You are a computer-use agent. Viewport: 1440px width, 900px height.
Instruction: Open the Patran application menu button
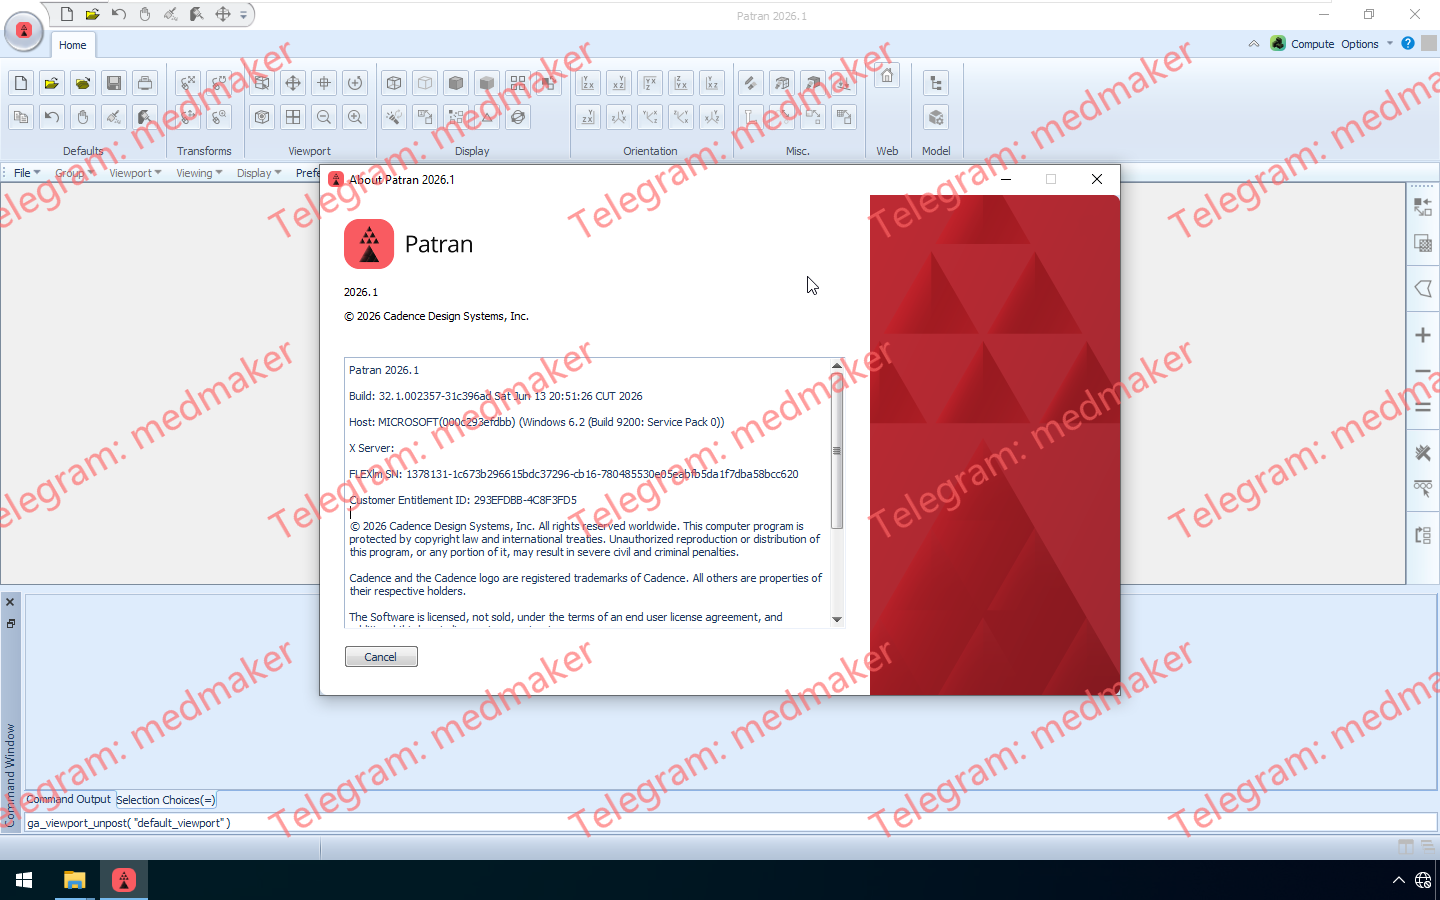24,31
